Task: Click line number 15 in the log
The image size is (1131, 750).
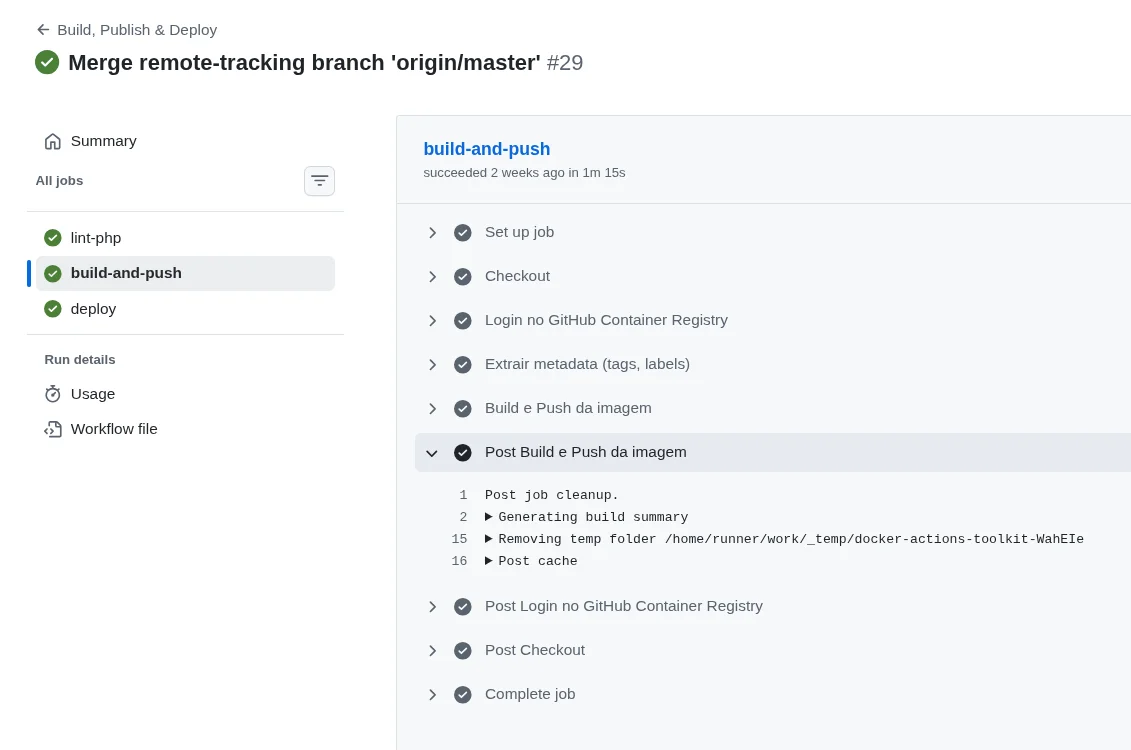Action: [x=459, y=539]
